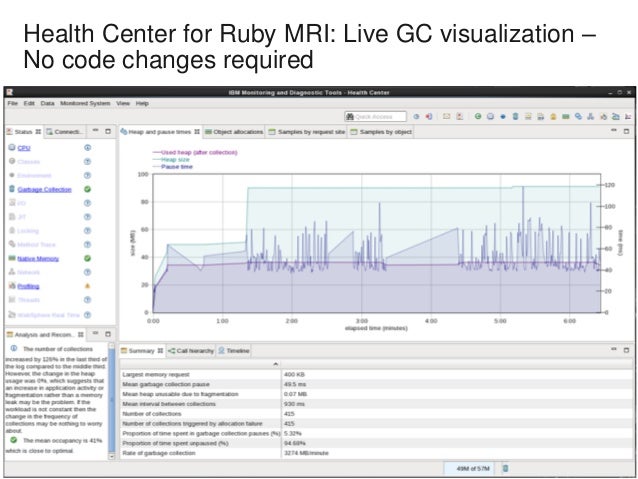Image resolution: width=638 pixels, height=479 pixels.
Task: Click the greyed WebSphere Real Time link
Action: click(x=48, y=315)
